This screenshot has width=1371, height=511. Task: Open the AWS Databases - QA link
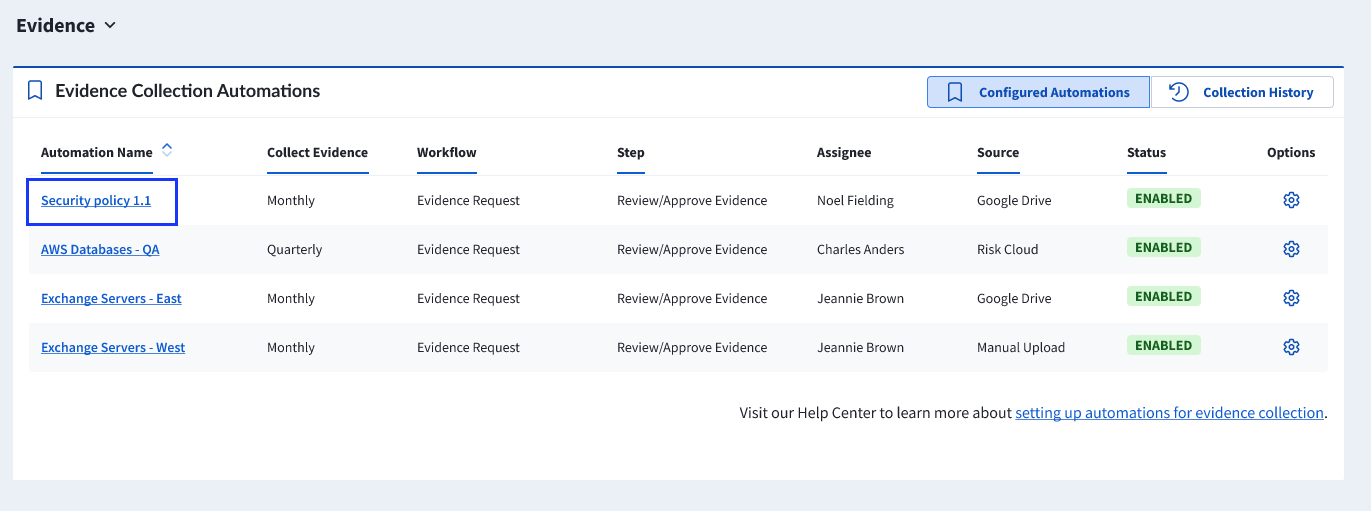coord(100,249)
